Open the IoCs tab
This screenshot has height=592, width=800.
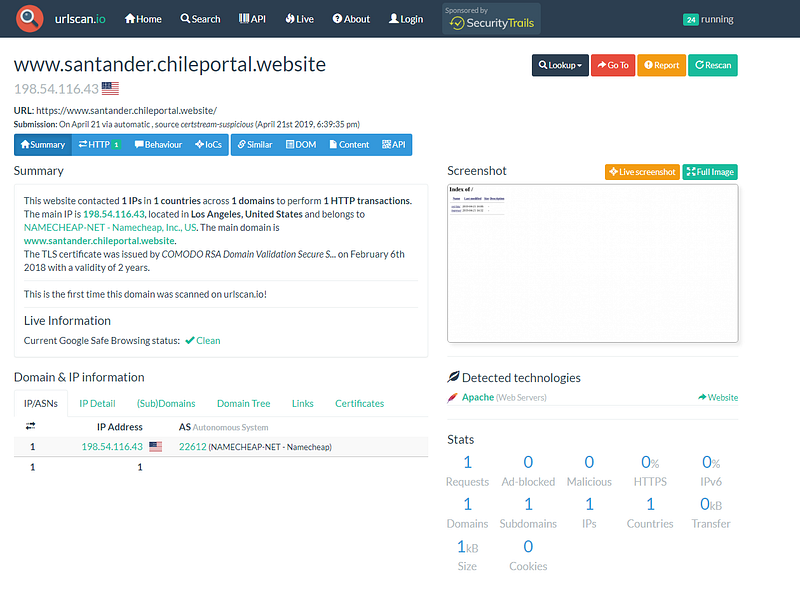point(208,145)
